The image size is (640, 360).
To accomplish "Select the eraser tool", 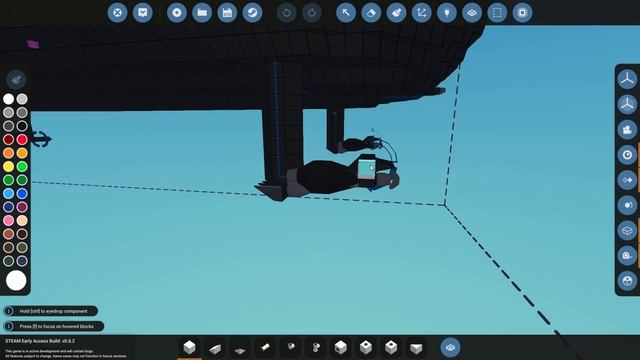I will (x=371, y=13).
